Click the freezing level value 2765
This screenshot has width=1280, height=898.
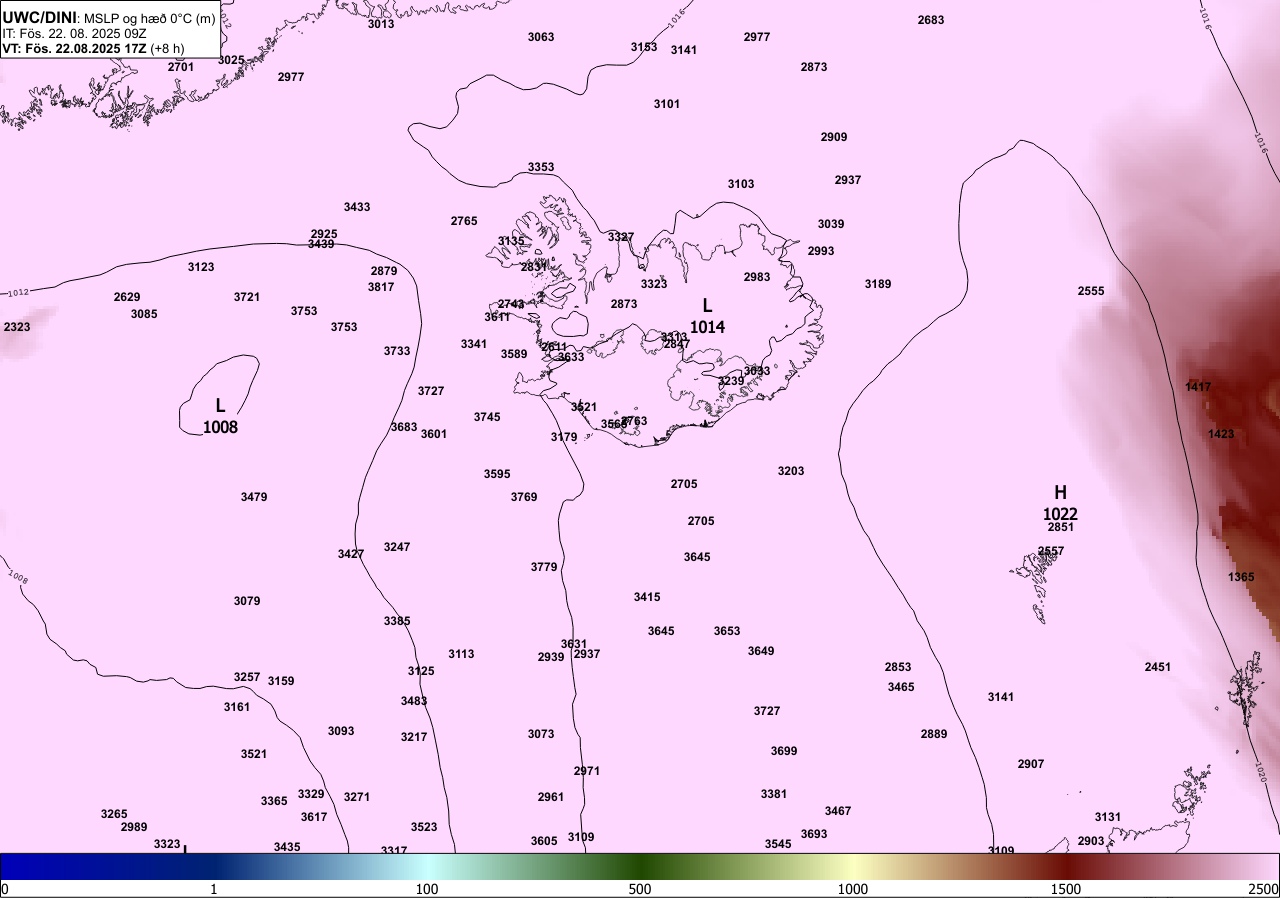click(464, 221)
